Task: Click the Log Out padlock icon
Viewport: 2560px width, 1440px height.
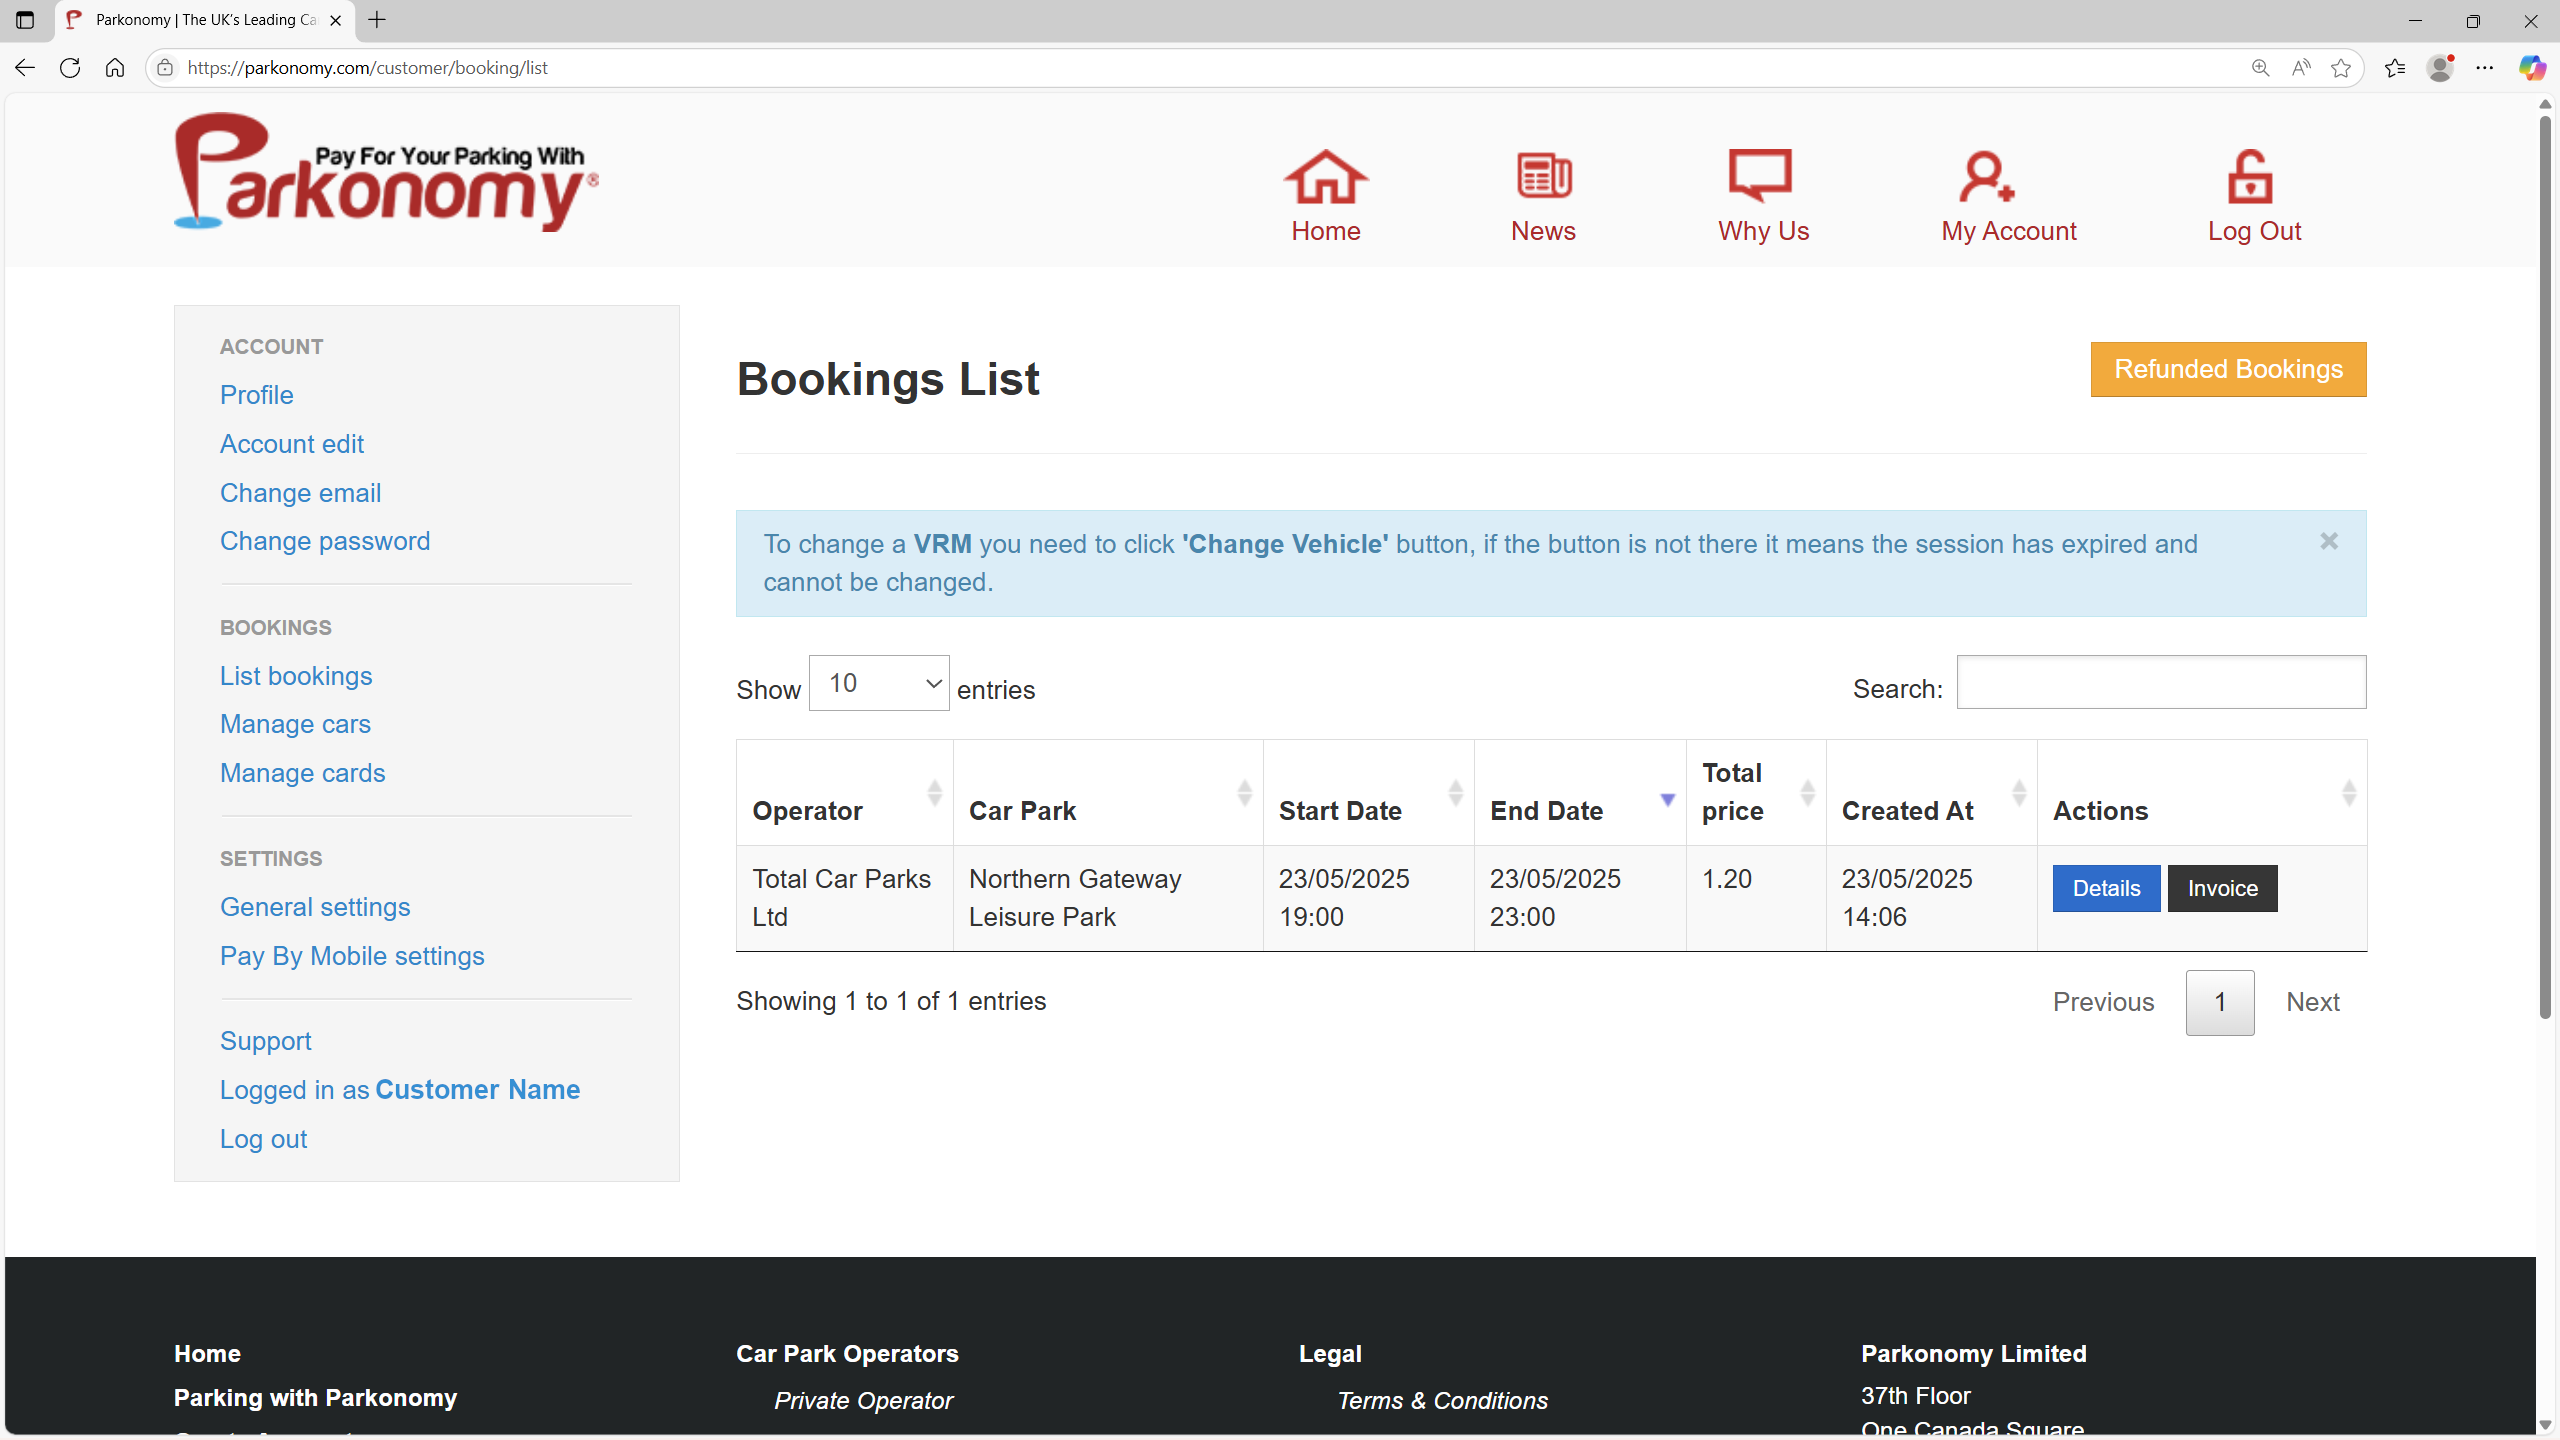Action: click(x=2250, y=176)
